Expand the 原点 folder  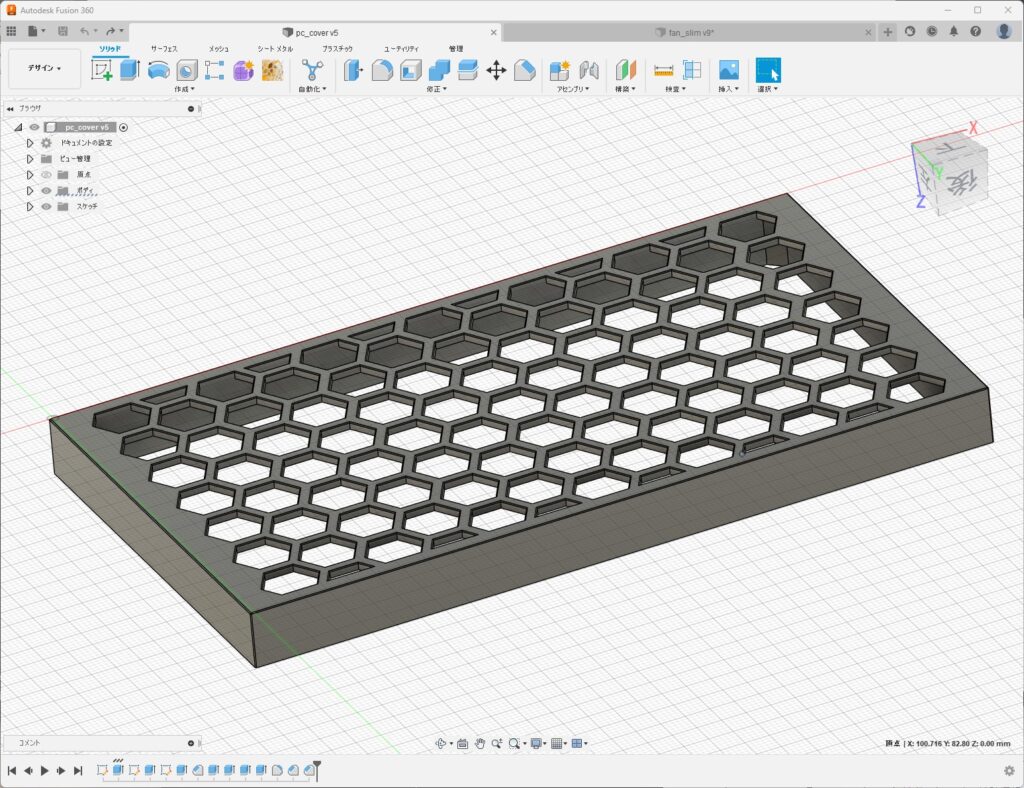tap(29, 174)
